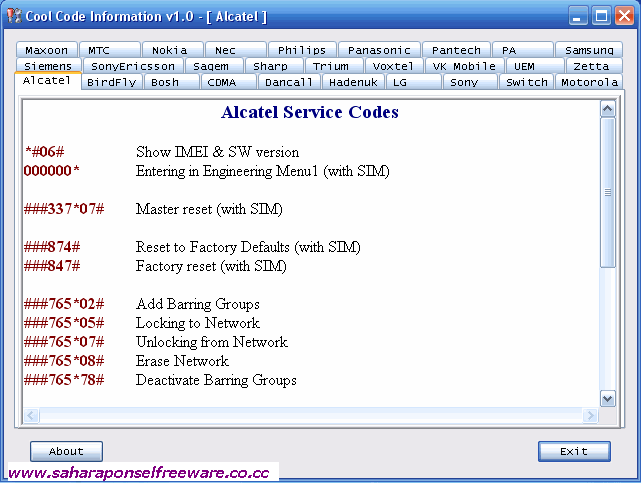The height and width of the screenshot is (483, 641).
Task: Click the Exit button
Action: click(x=574, y=451)
